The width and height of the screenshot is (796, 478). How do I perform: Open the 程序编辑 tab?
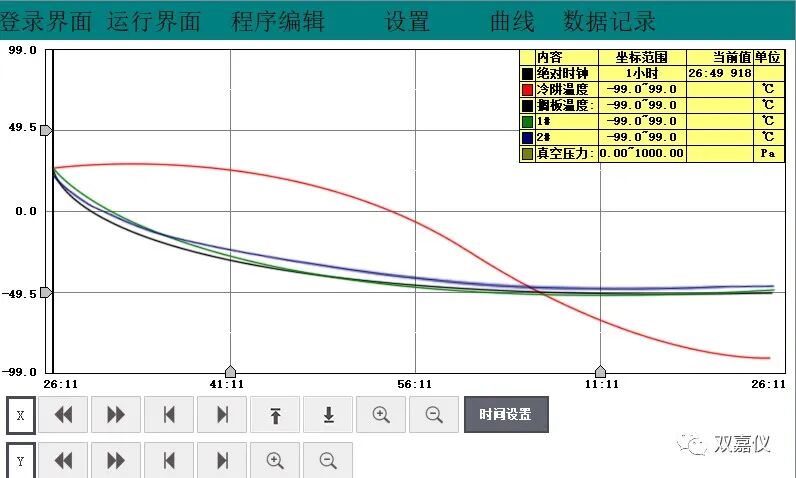point(278,21)
